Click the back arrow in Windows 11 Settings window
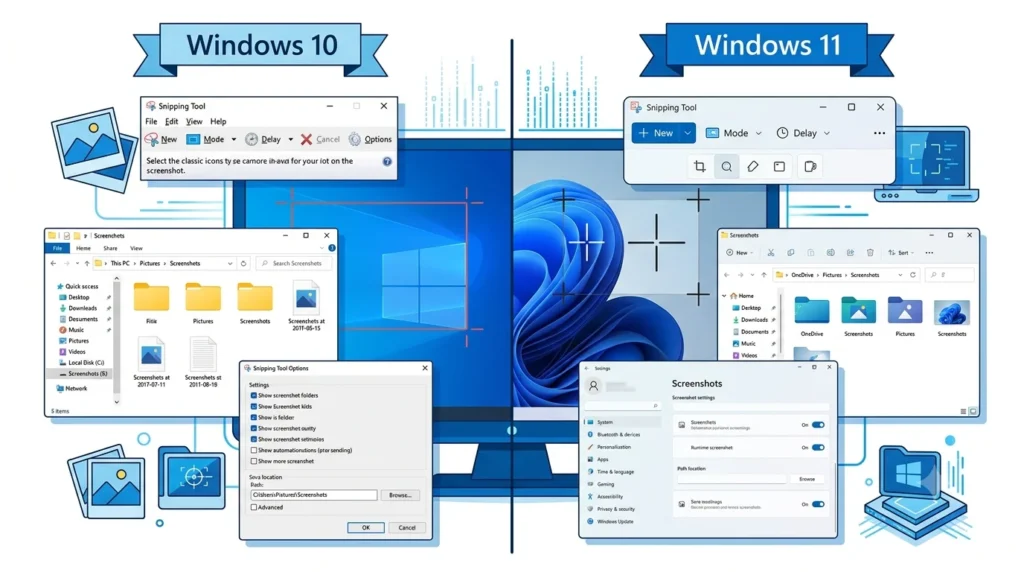 click(586, 368)
